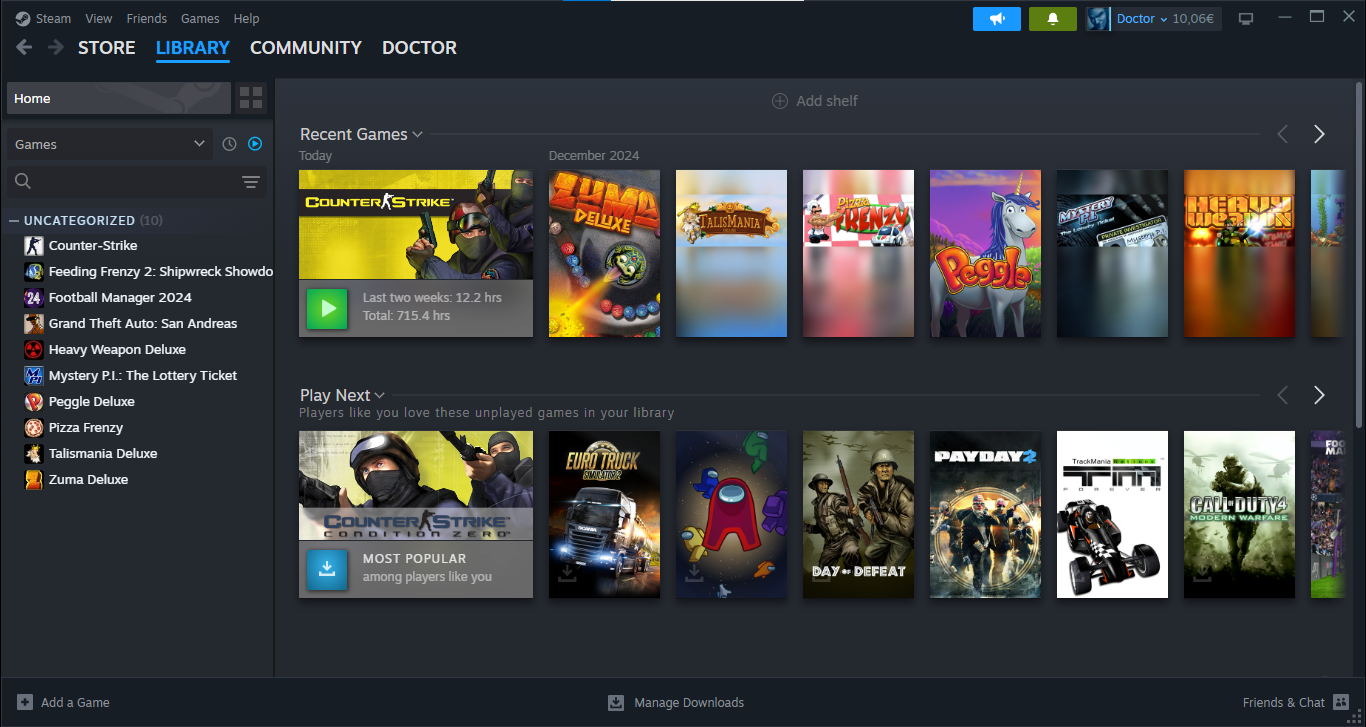Open the Friends menu in the menu bar
1366x727 pixels.
147,18
